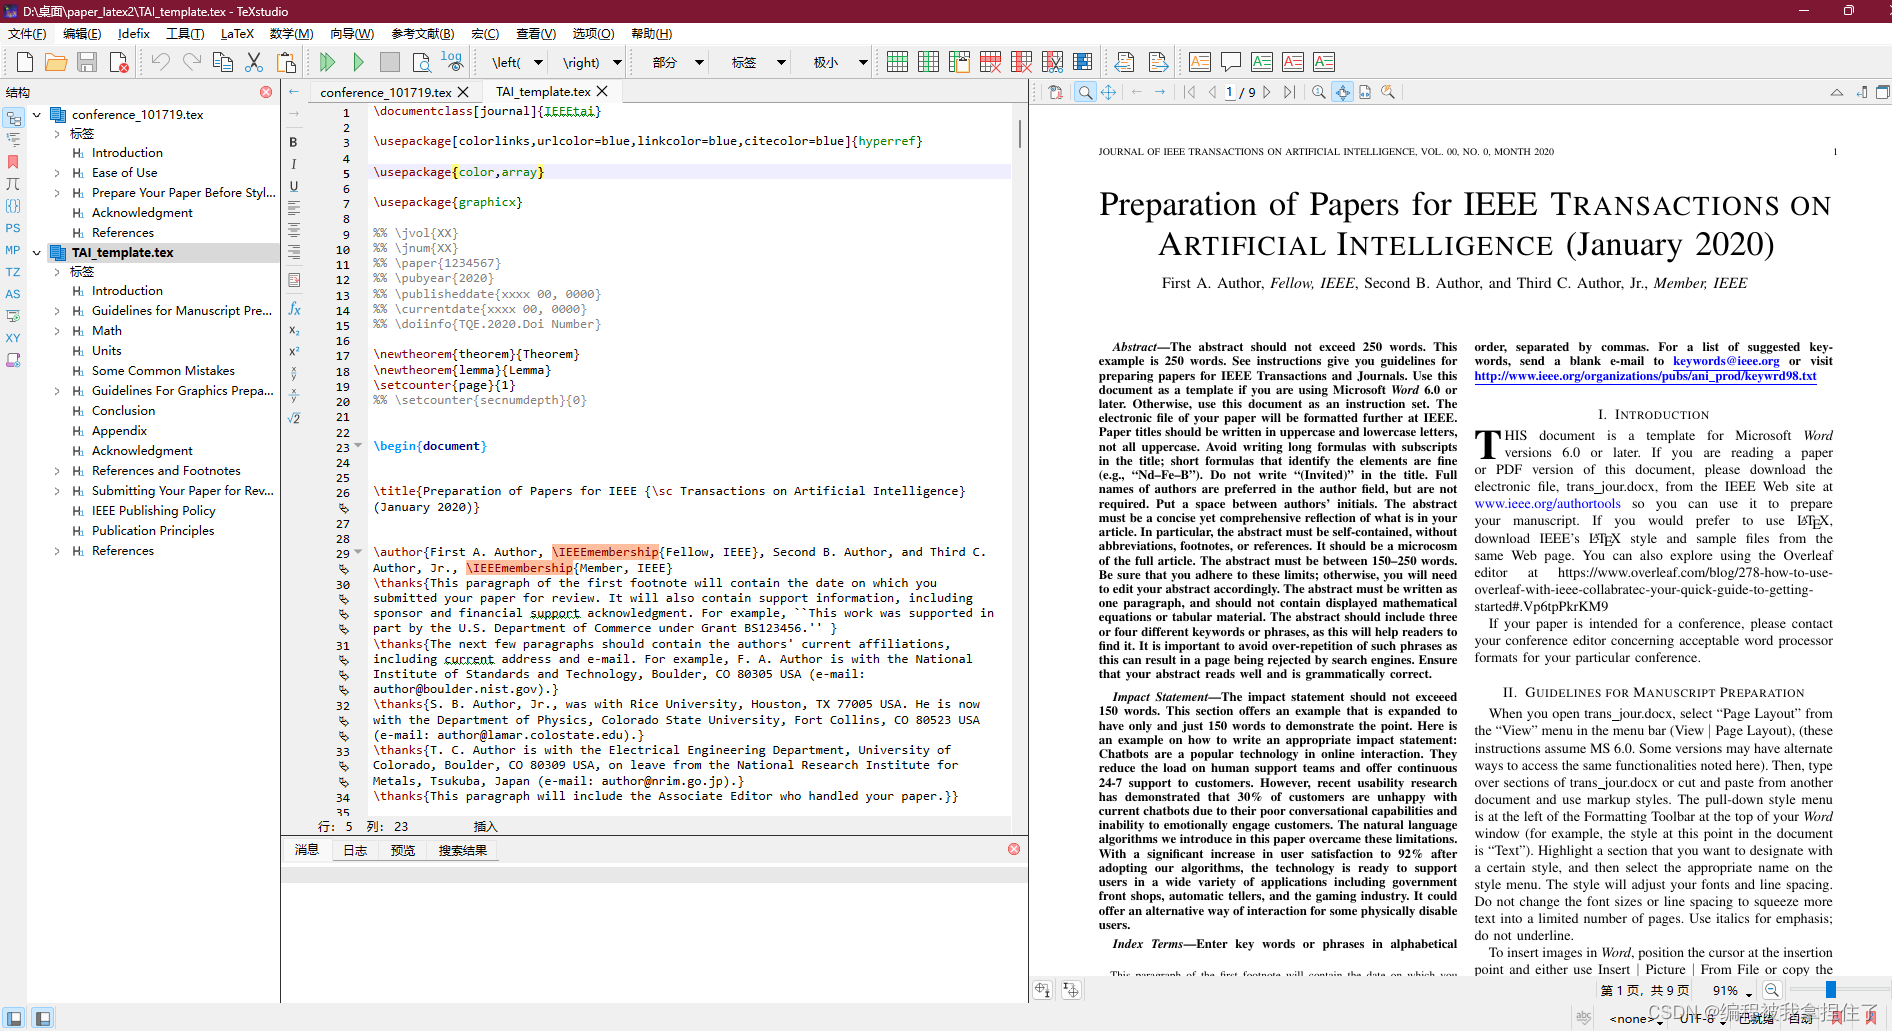Go to next PDF page
Viewport: 1892px width, 1031px height.
pos(1267,92)
